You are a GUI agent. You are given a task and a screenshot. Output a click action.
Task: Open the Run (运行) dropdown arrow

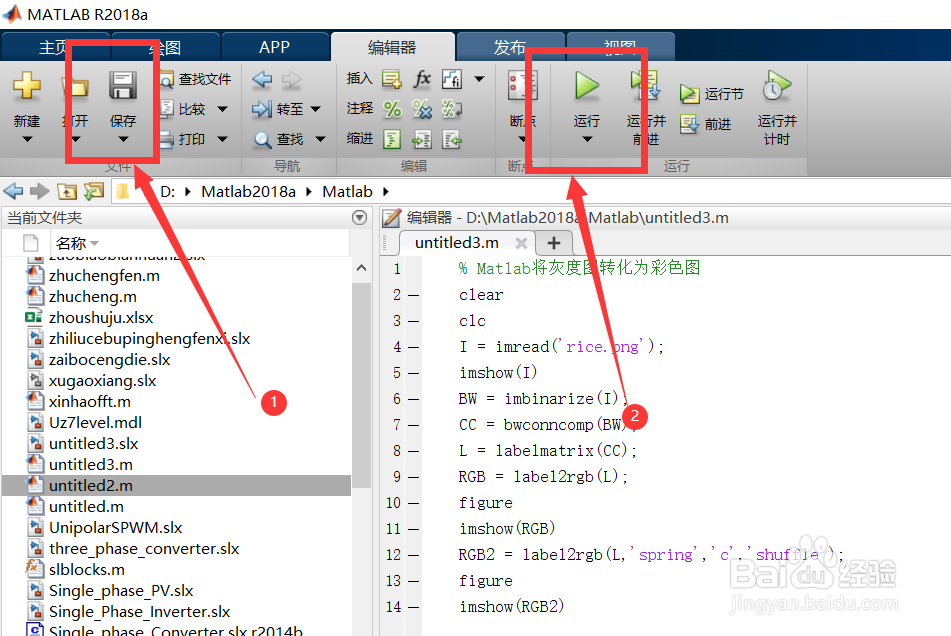[586, 139]
